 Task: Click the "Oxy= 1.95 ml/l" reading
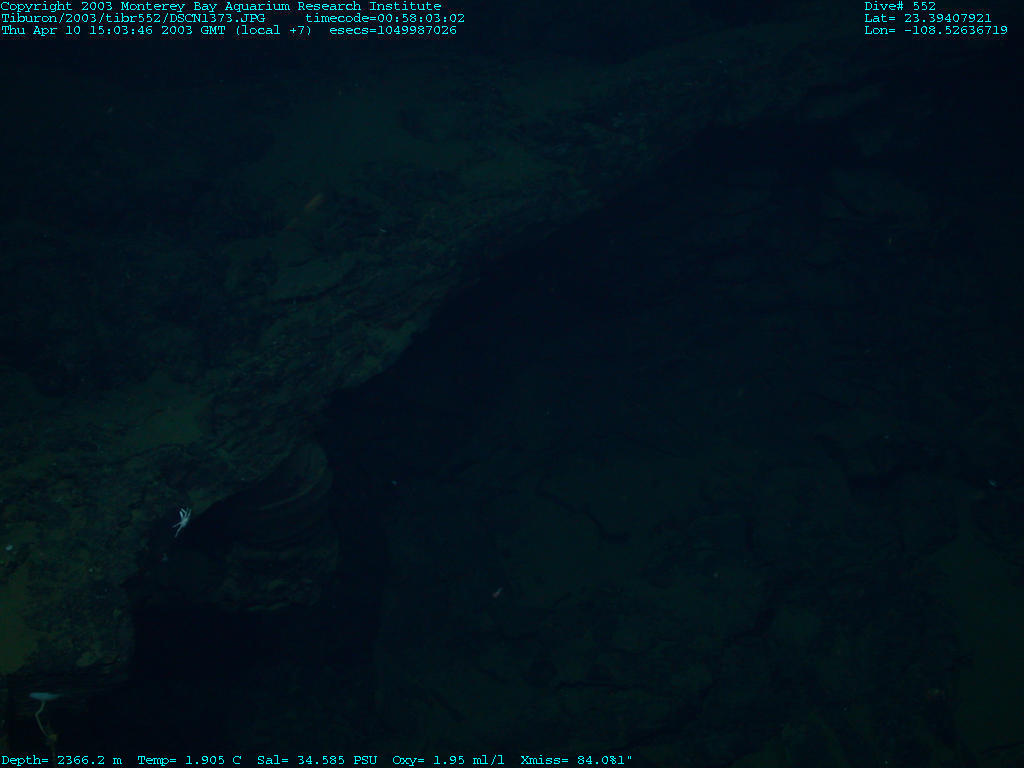point(449,760)
